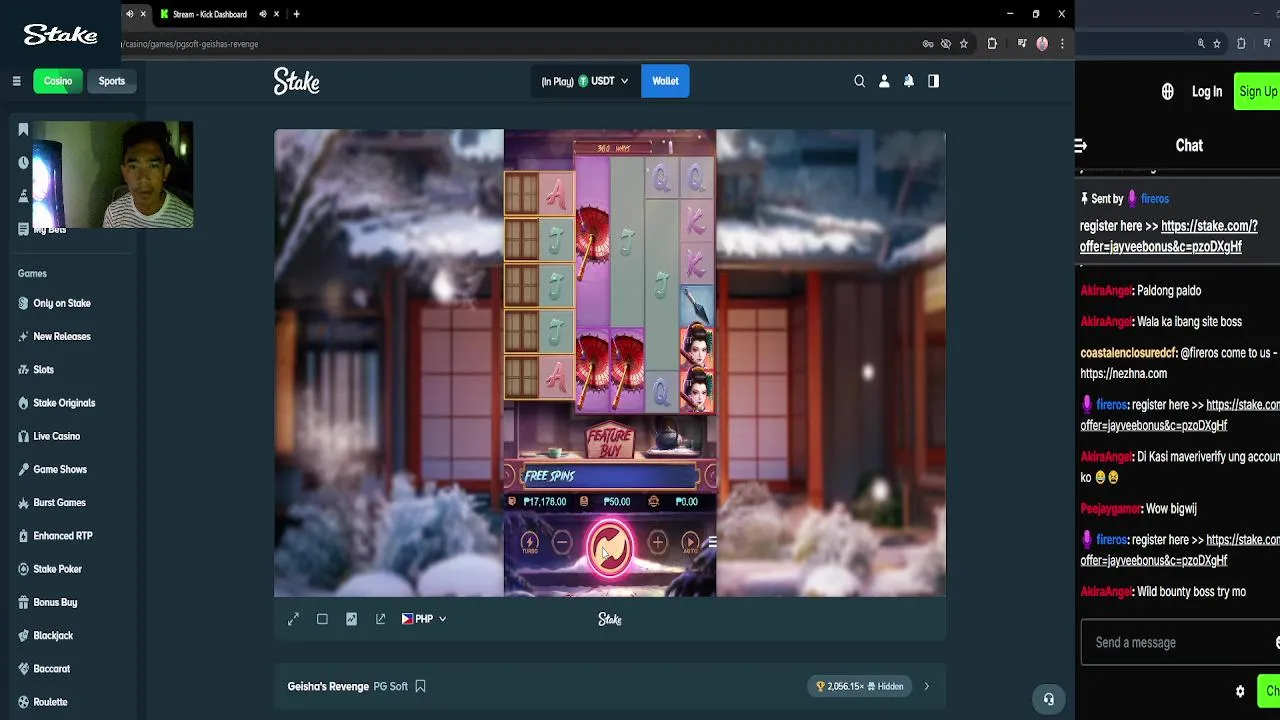The image size is (1280, 720).
Task: Open Bonus Buy games
Action: click(55, 602)
